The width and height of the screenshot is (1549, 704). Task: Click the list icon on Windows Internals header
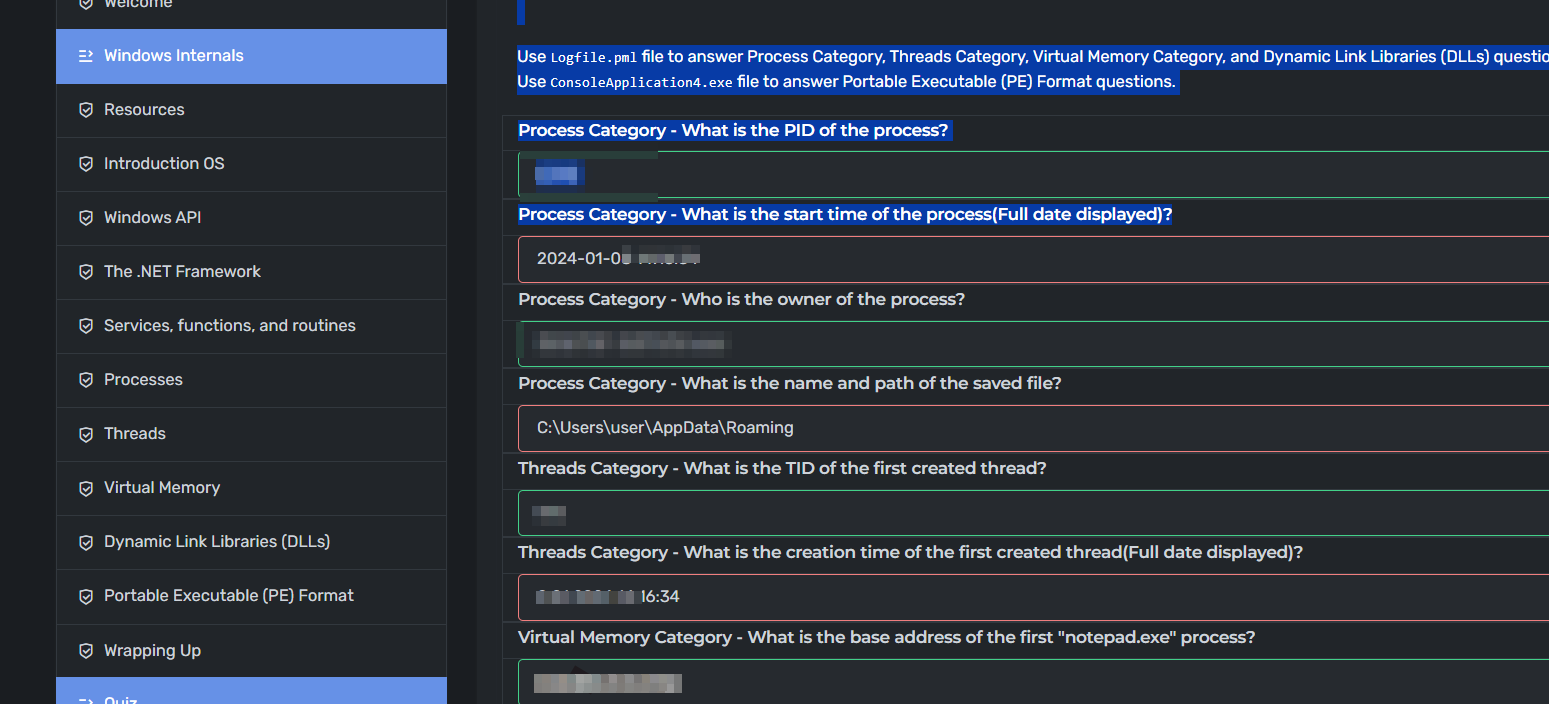(x=86, y=56)
